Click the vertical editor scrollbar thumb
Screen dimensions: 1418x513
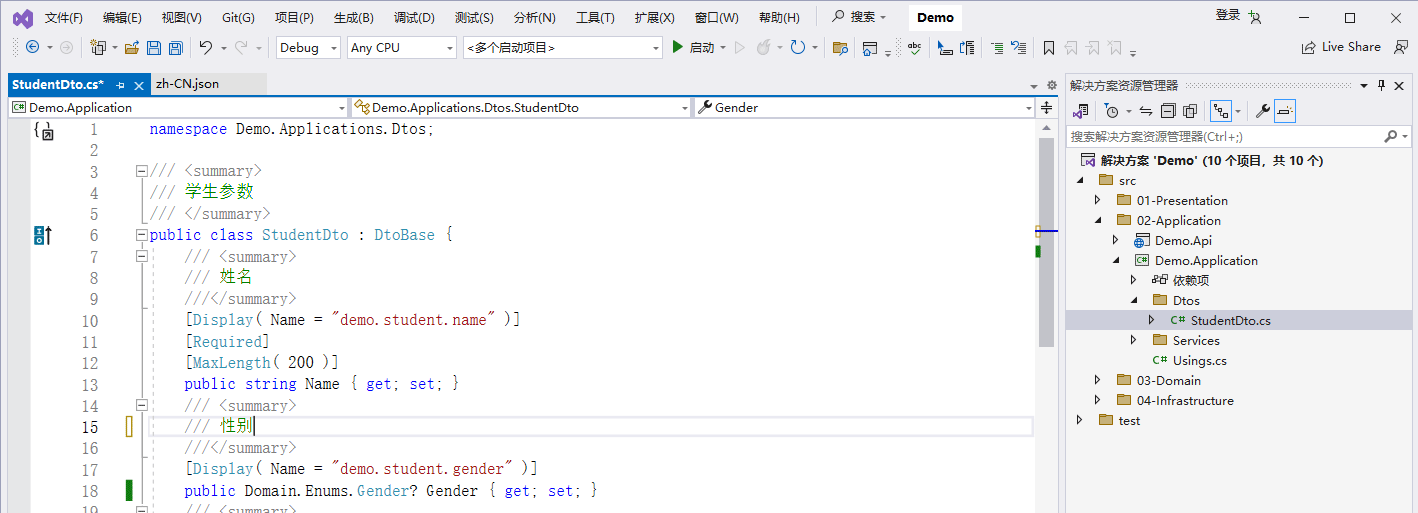[x=1046, y=242]
